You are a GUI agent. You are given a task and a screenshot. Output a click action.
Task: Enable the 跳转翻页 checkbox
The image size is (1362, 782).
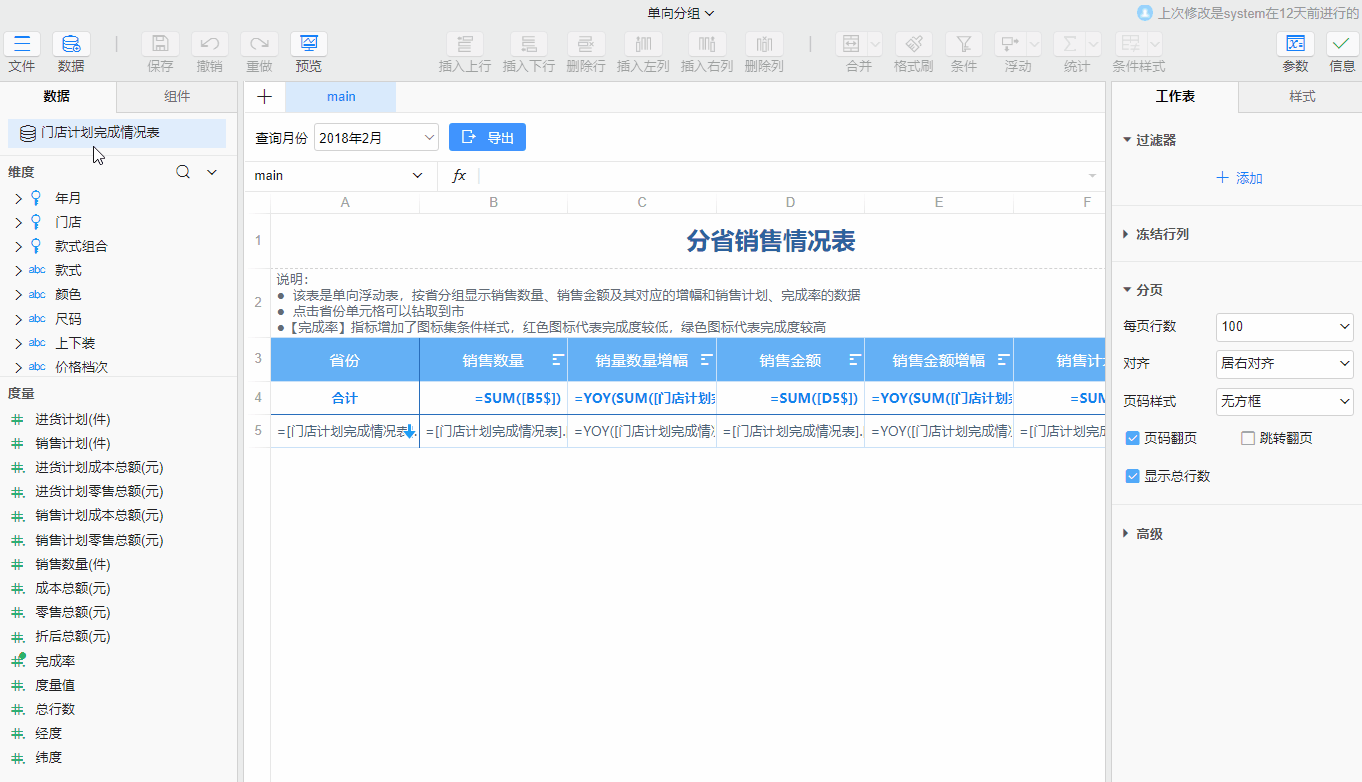(x=1248, y=438)
